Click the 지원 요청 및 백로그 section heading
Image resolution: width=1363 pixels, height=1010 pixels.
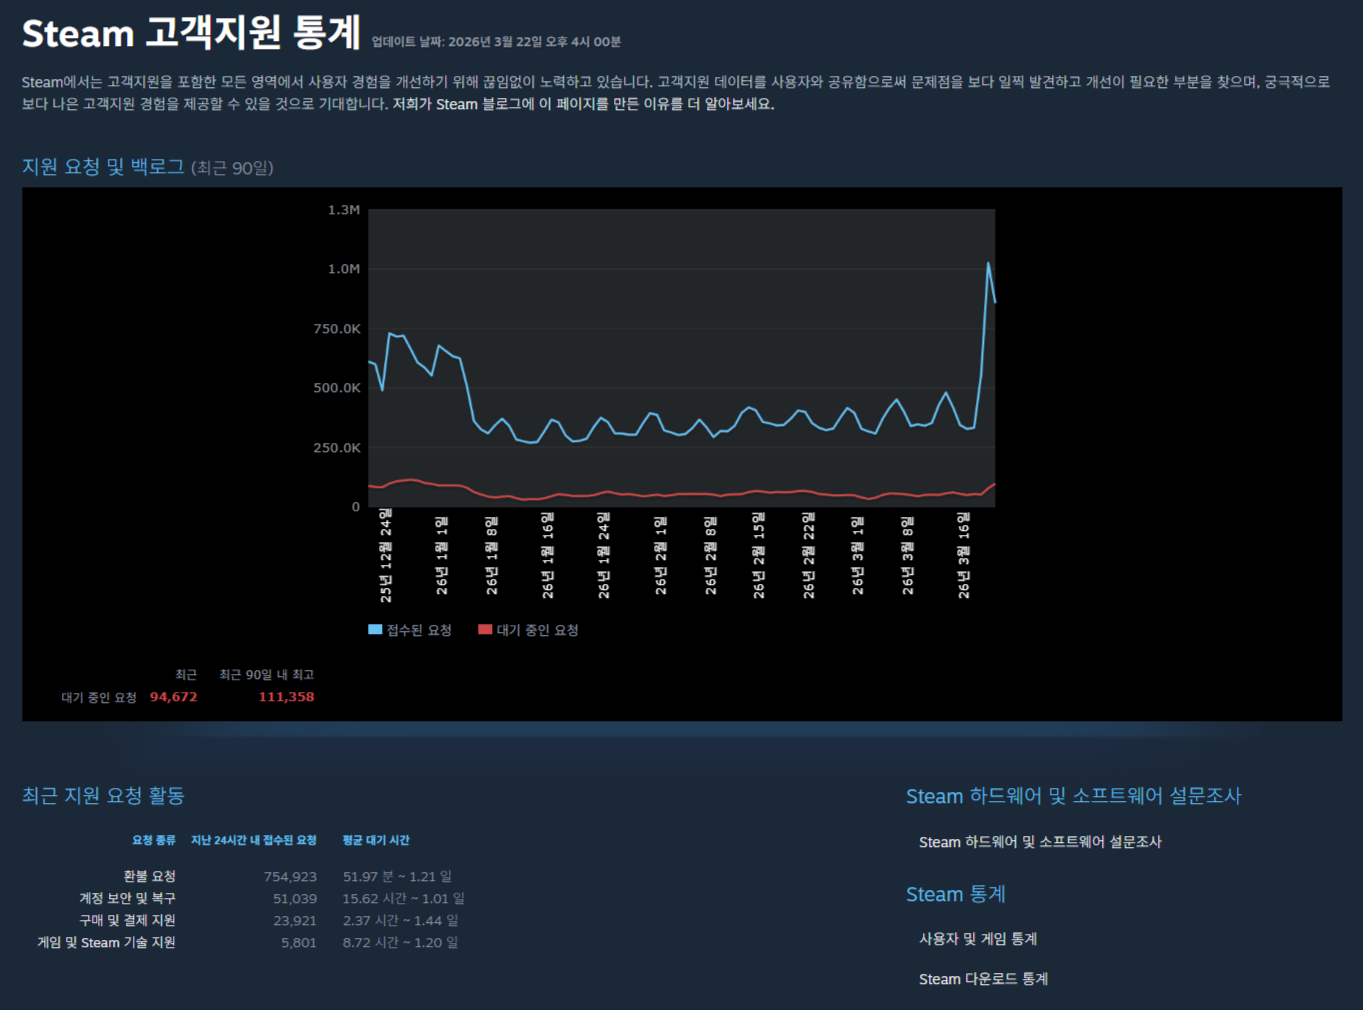[x=103, y=167]
